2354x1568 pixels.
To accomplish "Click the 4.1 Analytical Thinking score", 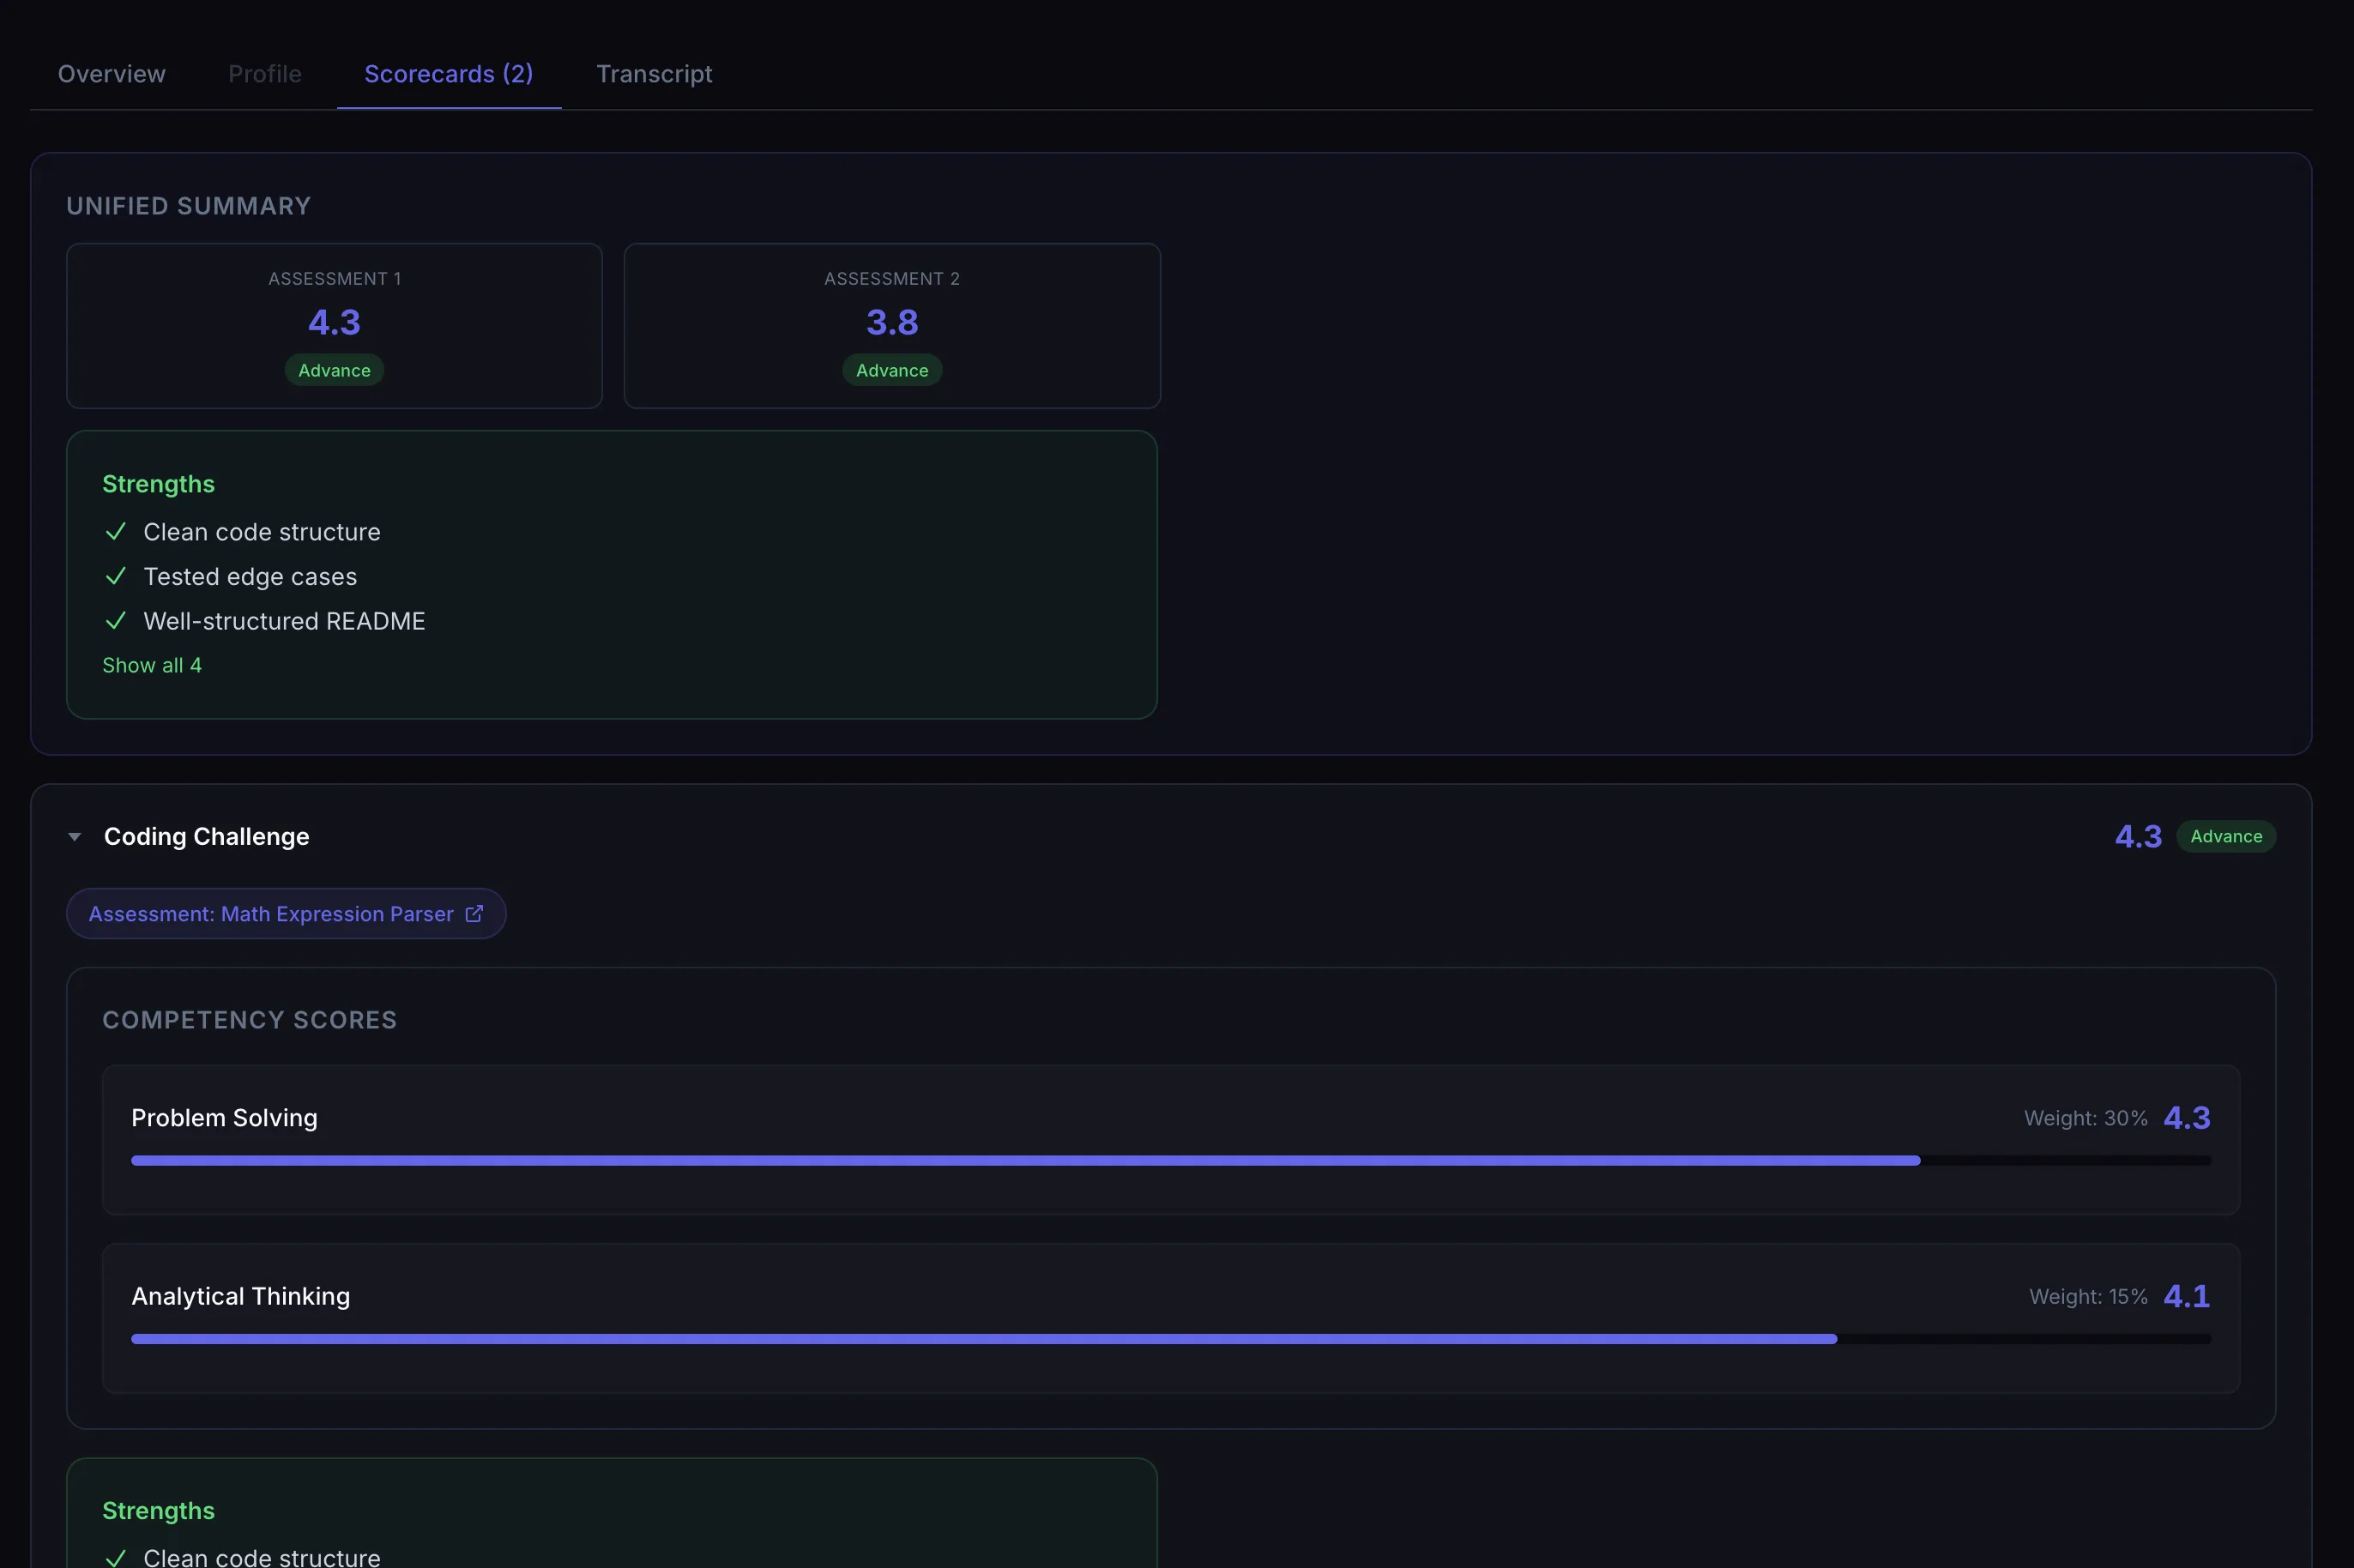I will click(2186, 1295).
